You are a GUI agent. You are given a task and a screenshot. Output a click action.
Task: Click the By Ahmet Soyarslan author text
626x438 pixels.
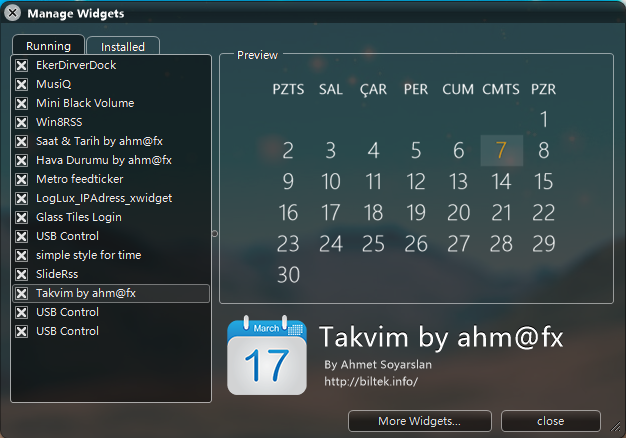pyautogui.click(x=378, y=365)
